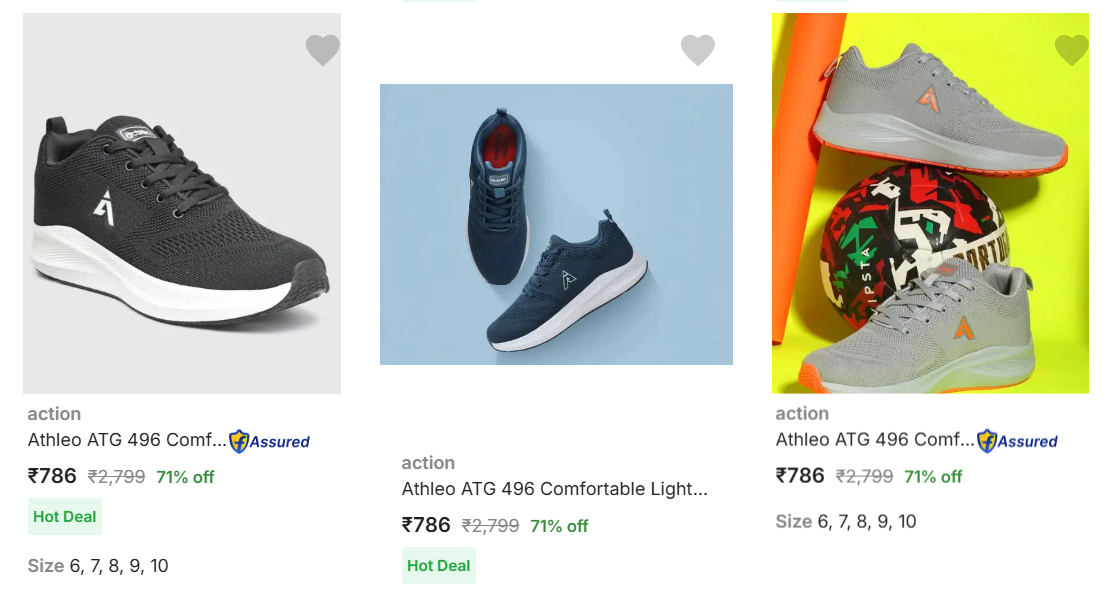Click the ₹786 price of navy sneaker
This screenshot has width=1112, height=592.
(426, 525)
